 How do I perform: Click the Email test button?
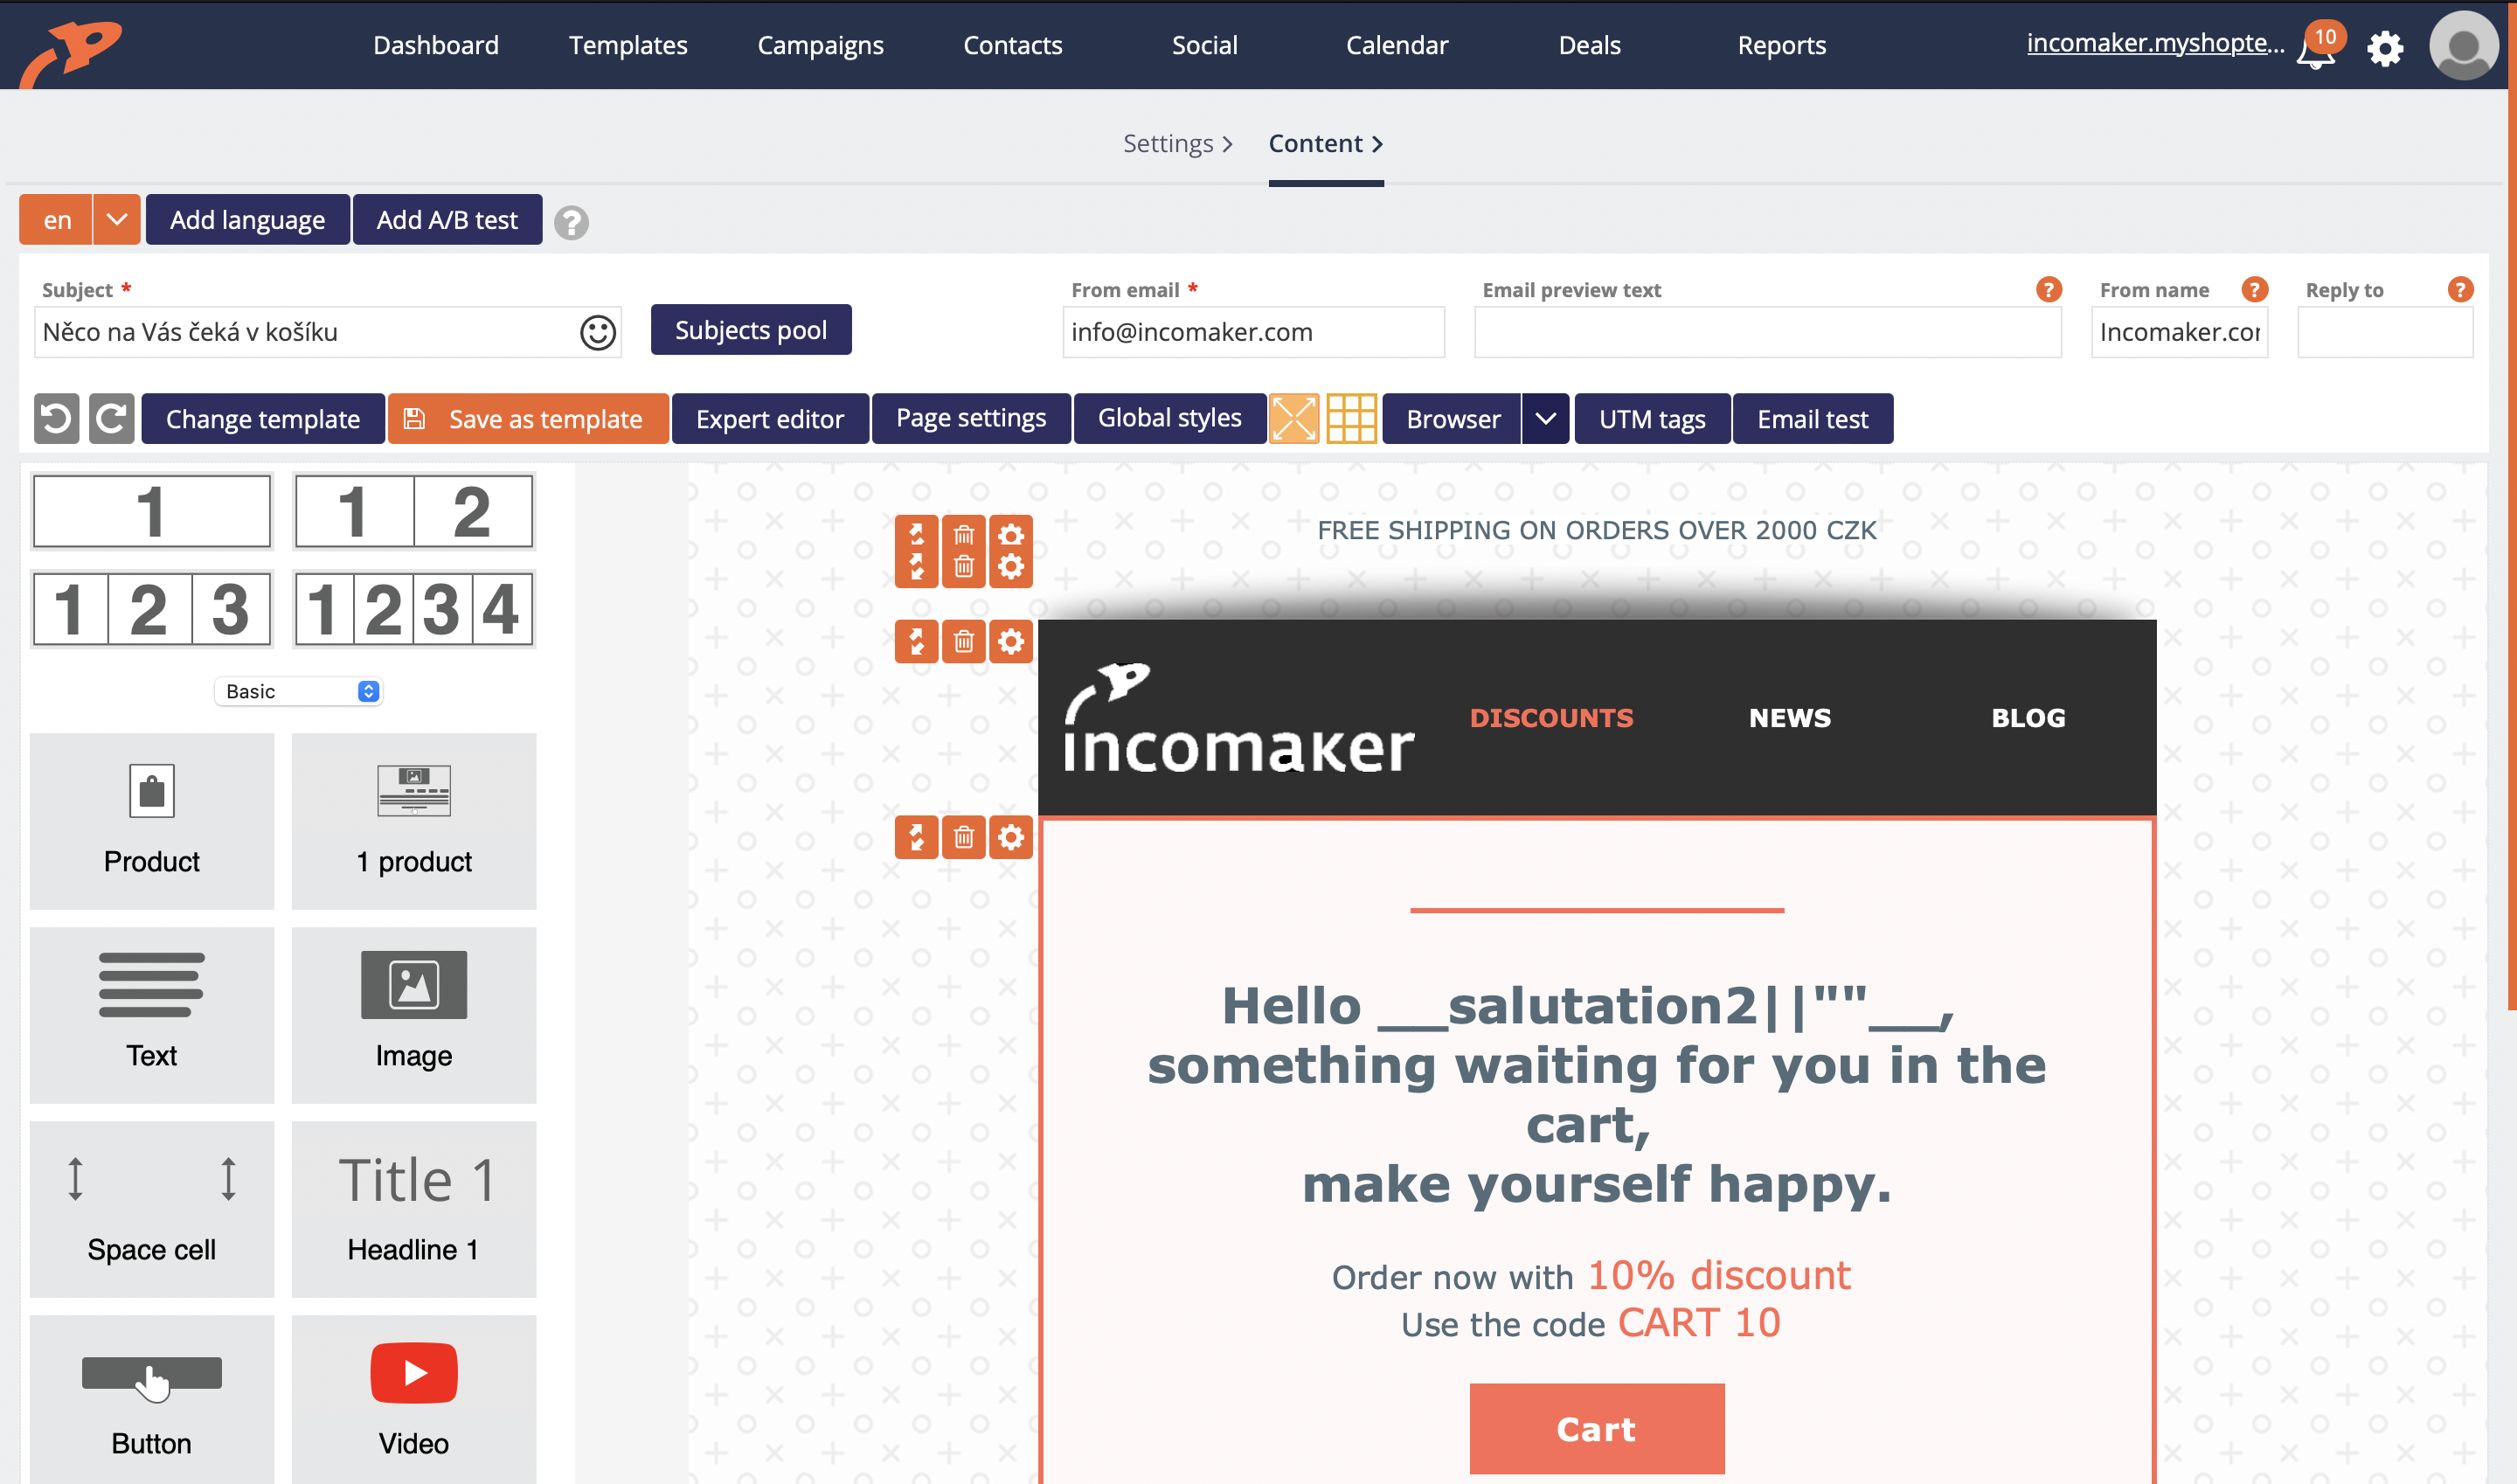tap(1811, 419)
